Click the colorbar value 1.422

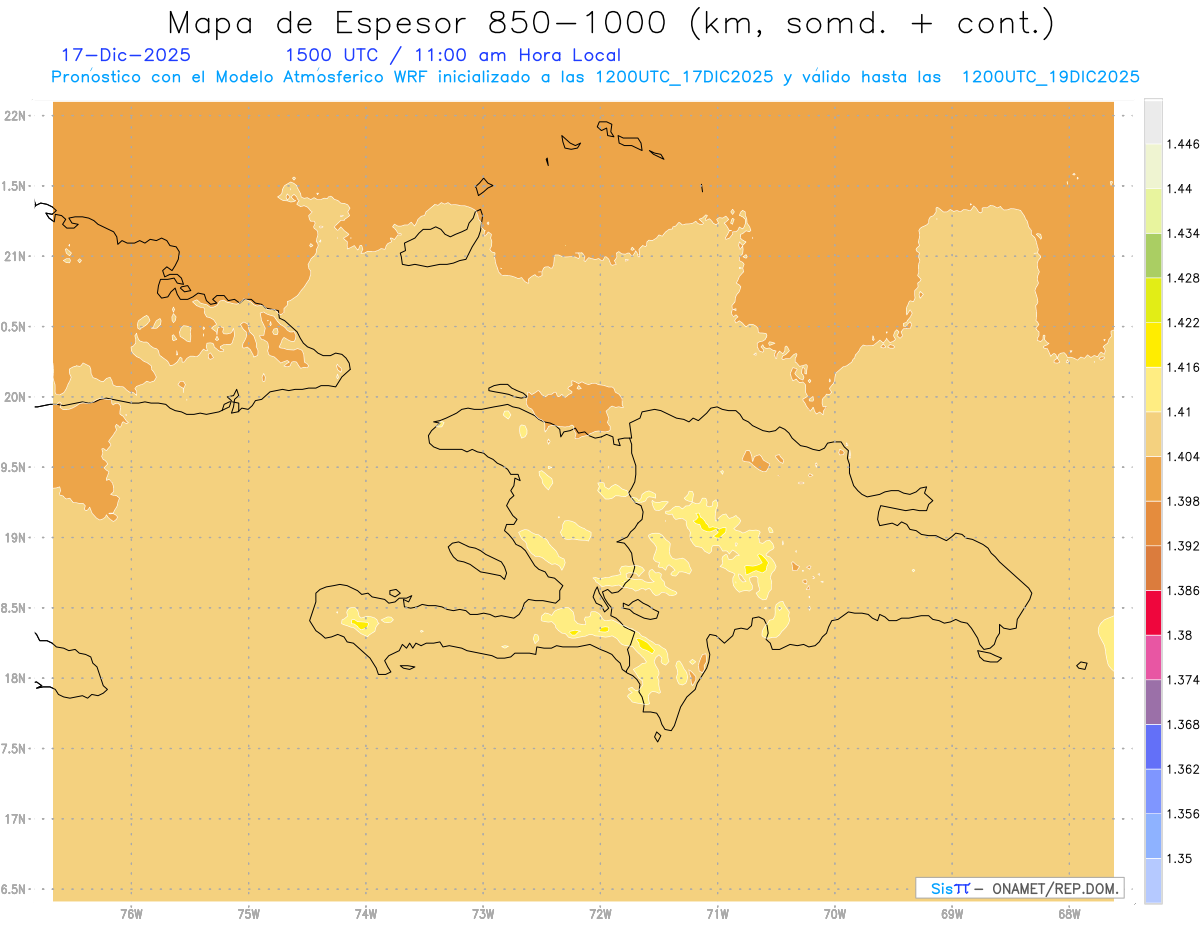[1183, 323]
